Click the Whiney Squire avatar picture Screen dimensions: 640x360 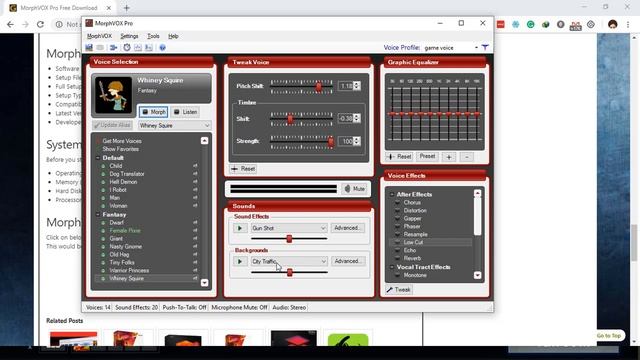tap(113, 95)
